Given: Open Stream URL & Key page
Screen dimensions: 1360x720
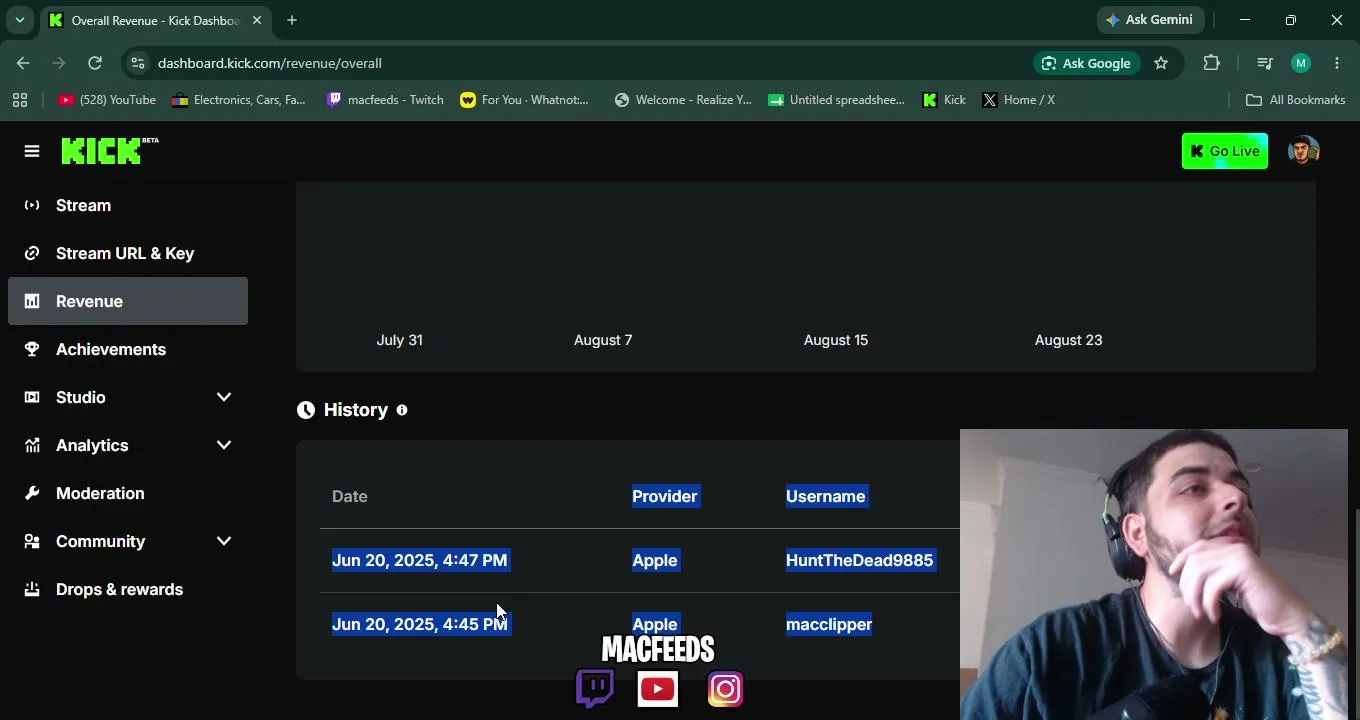Looking at the screenshot, I should pyautogui.click(x=128, y=253).
